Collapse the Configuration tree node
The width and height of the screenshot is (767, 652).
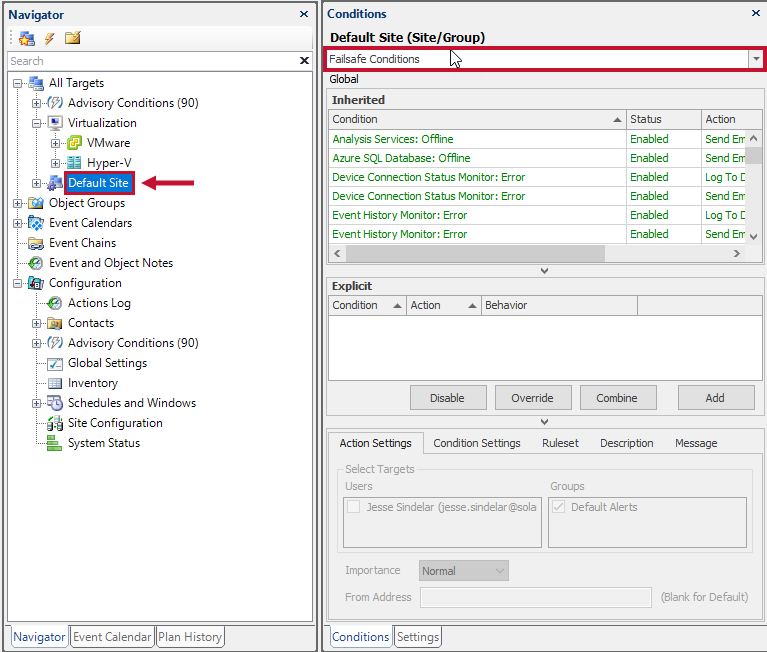pos(18,284)
